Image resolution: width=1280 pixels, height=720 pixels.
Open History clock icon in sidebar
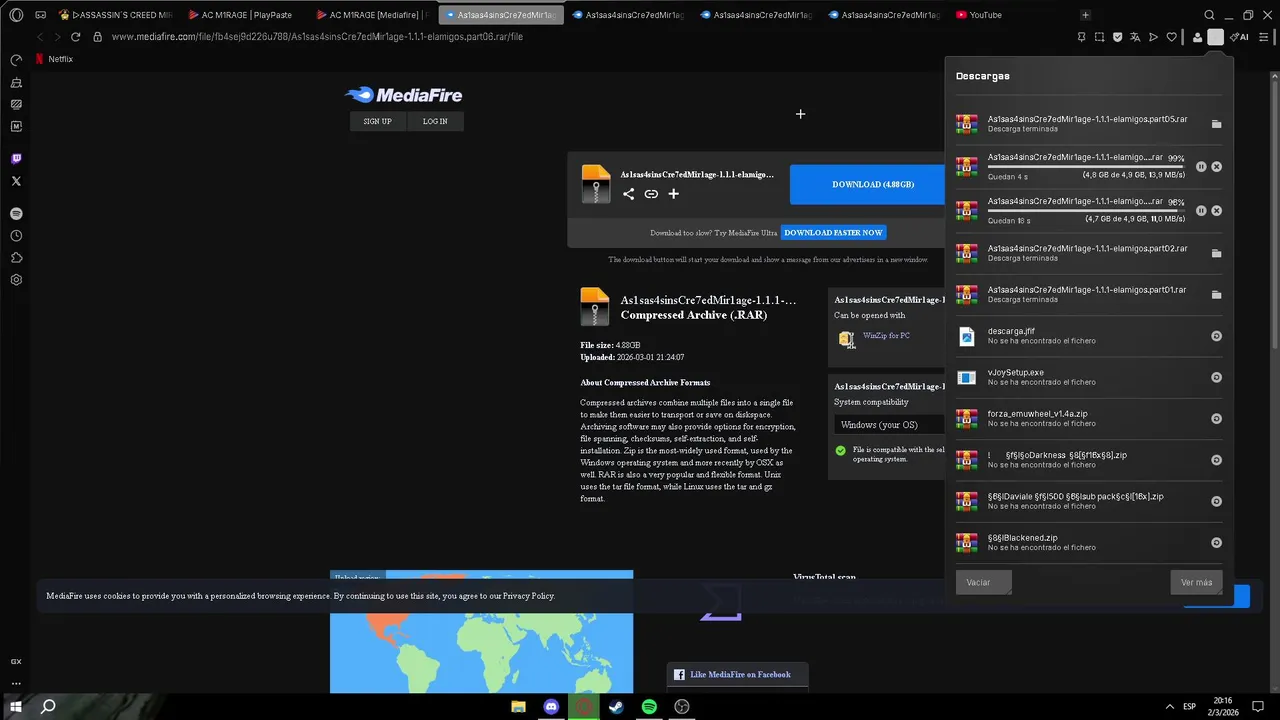16,236
